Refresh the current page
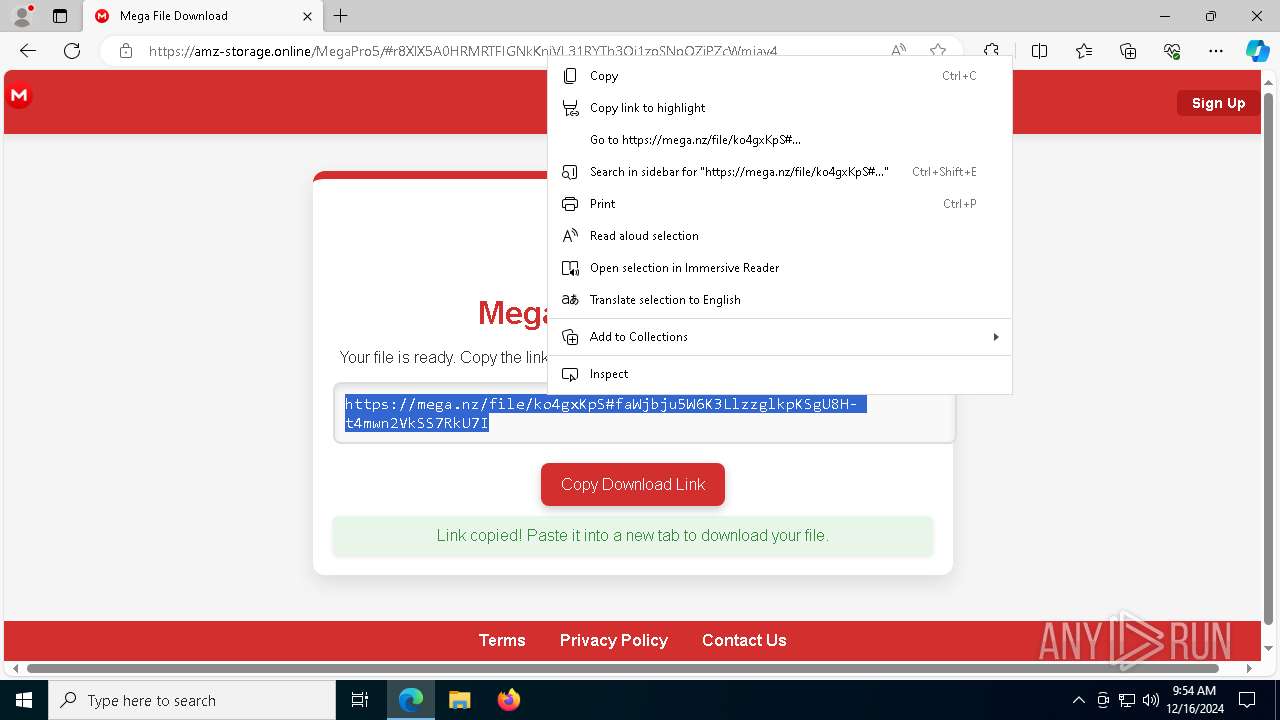Viewport: 1280px width, 720px height. coord(72,51)
